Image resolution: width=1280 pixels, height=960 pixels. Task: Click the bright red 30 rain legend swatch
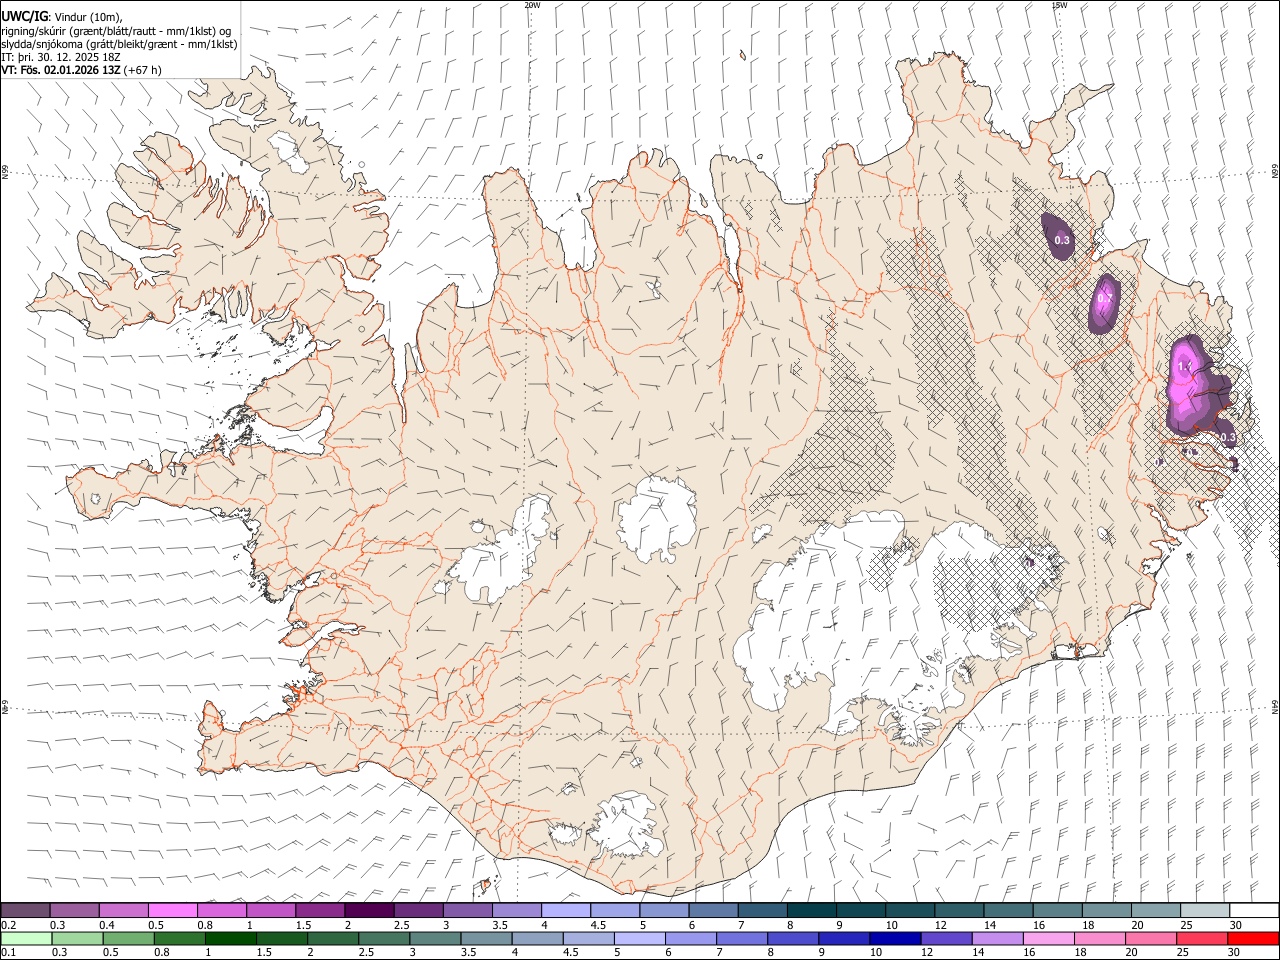coord(1252,938)
